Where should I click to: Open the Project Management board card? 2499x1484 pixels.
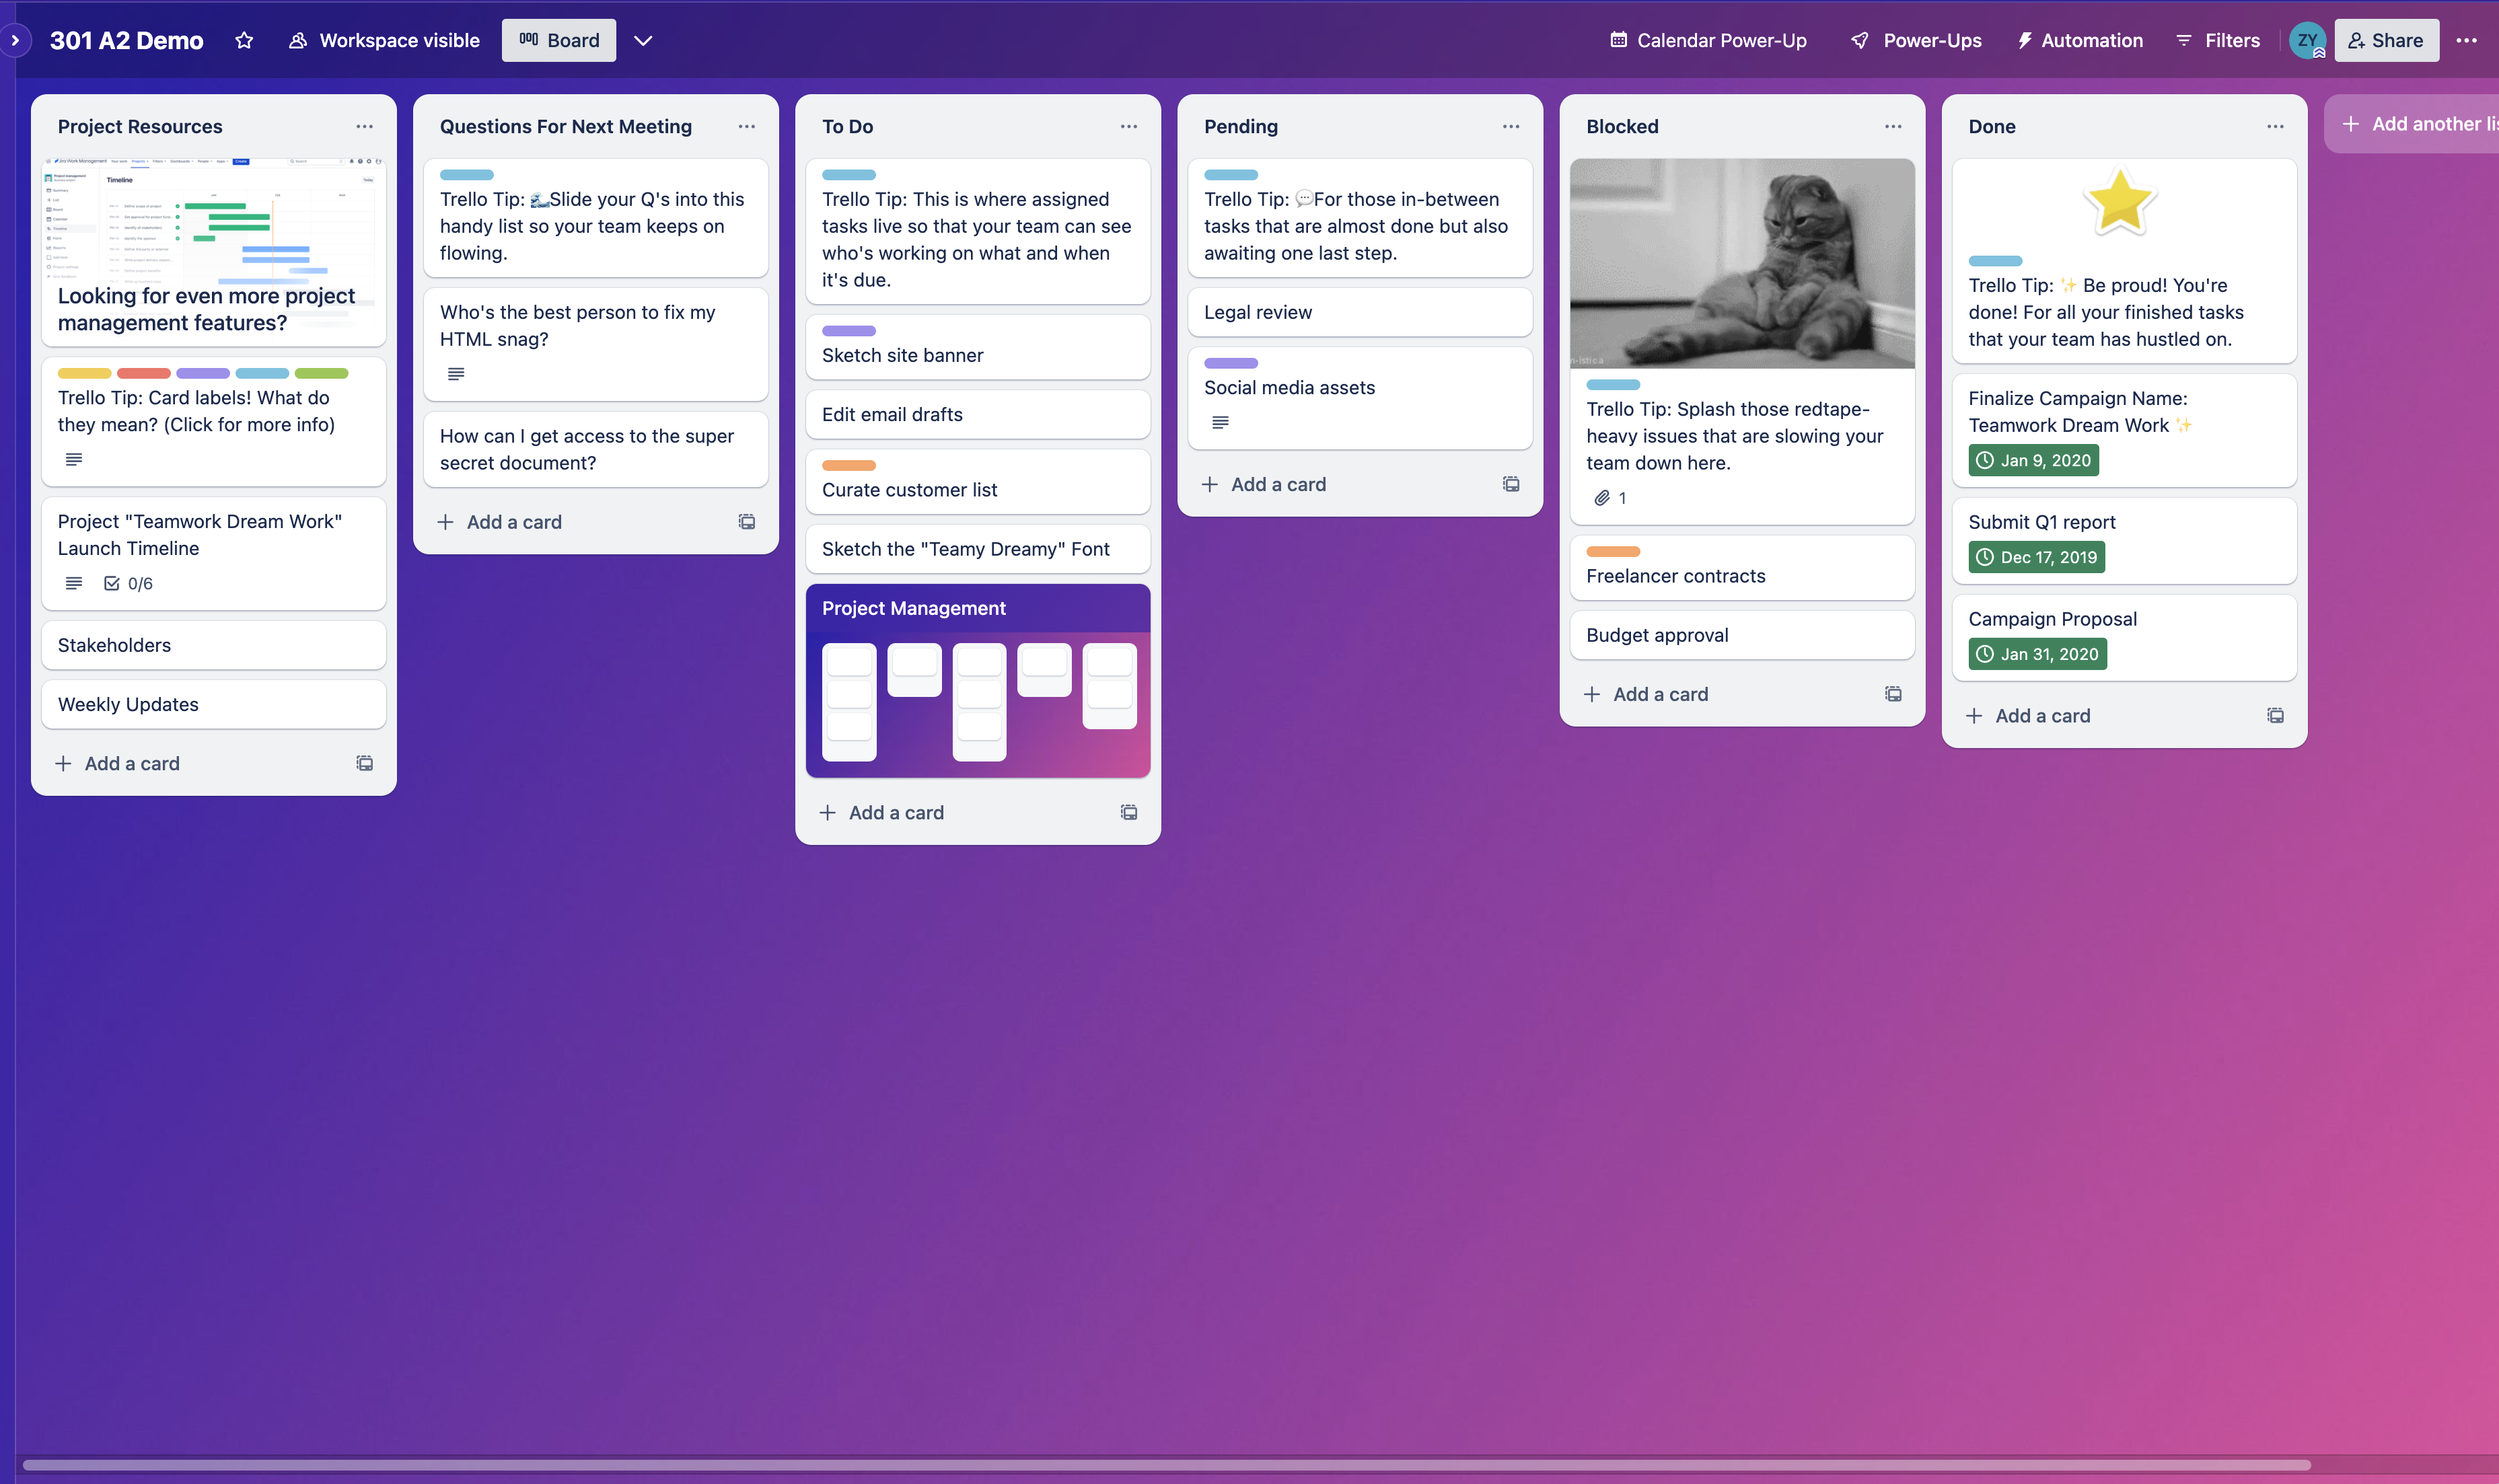(x=977, y=680)
